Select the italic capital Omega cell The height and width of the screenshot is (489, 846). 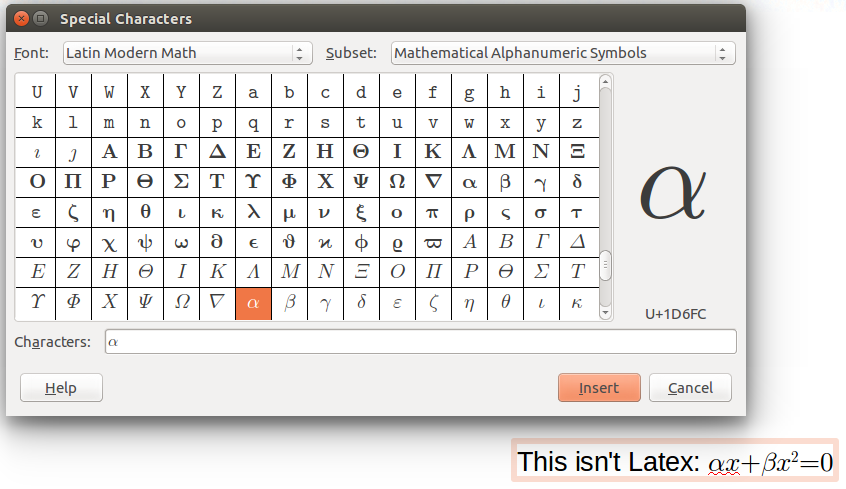click(181, 303)
